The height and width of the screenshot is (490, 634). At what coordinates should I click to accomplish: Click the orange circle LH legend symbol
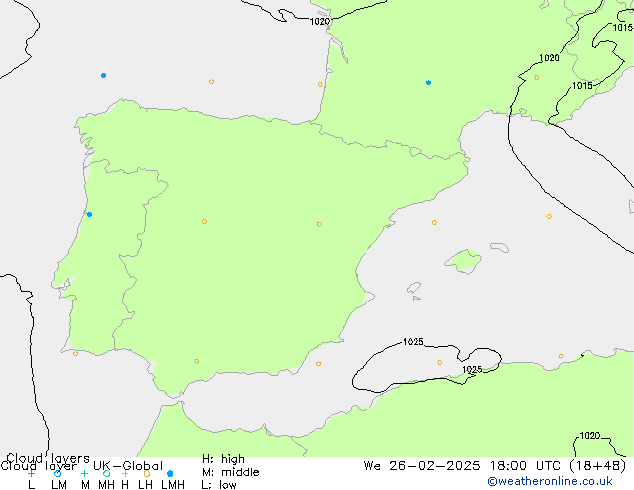[146, 473]
